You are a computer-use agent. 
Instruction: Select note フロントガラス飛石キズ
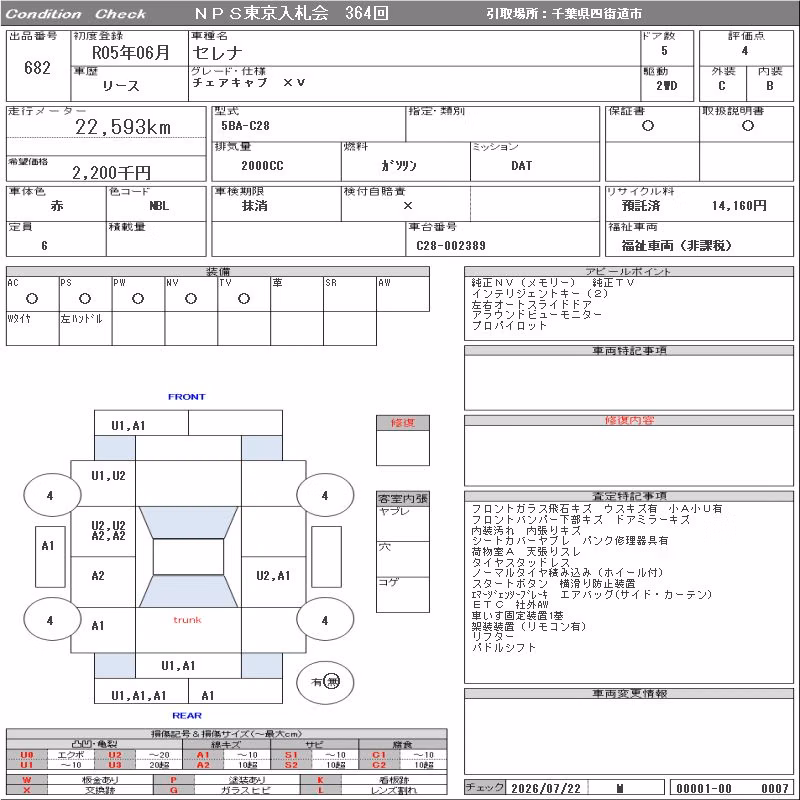pyautogui.click(x=532, y=509)
